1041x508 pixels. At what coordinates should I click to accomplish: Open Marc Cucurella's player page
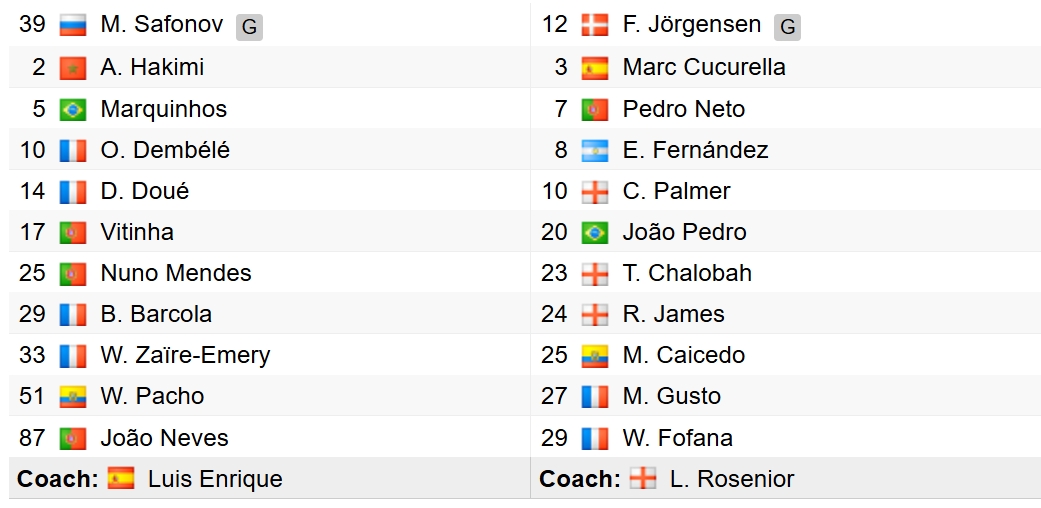click(704, 68)
